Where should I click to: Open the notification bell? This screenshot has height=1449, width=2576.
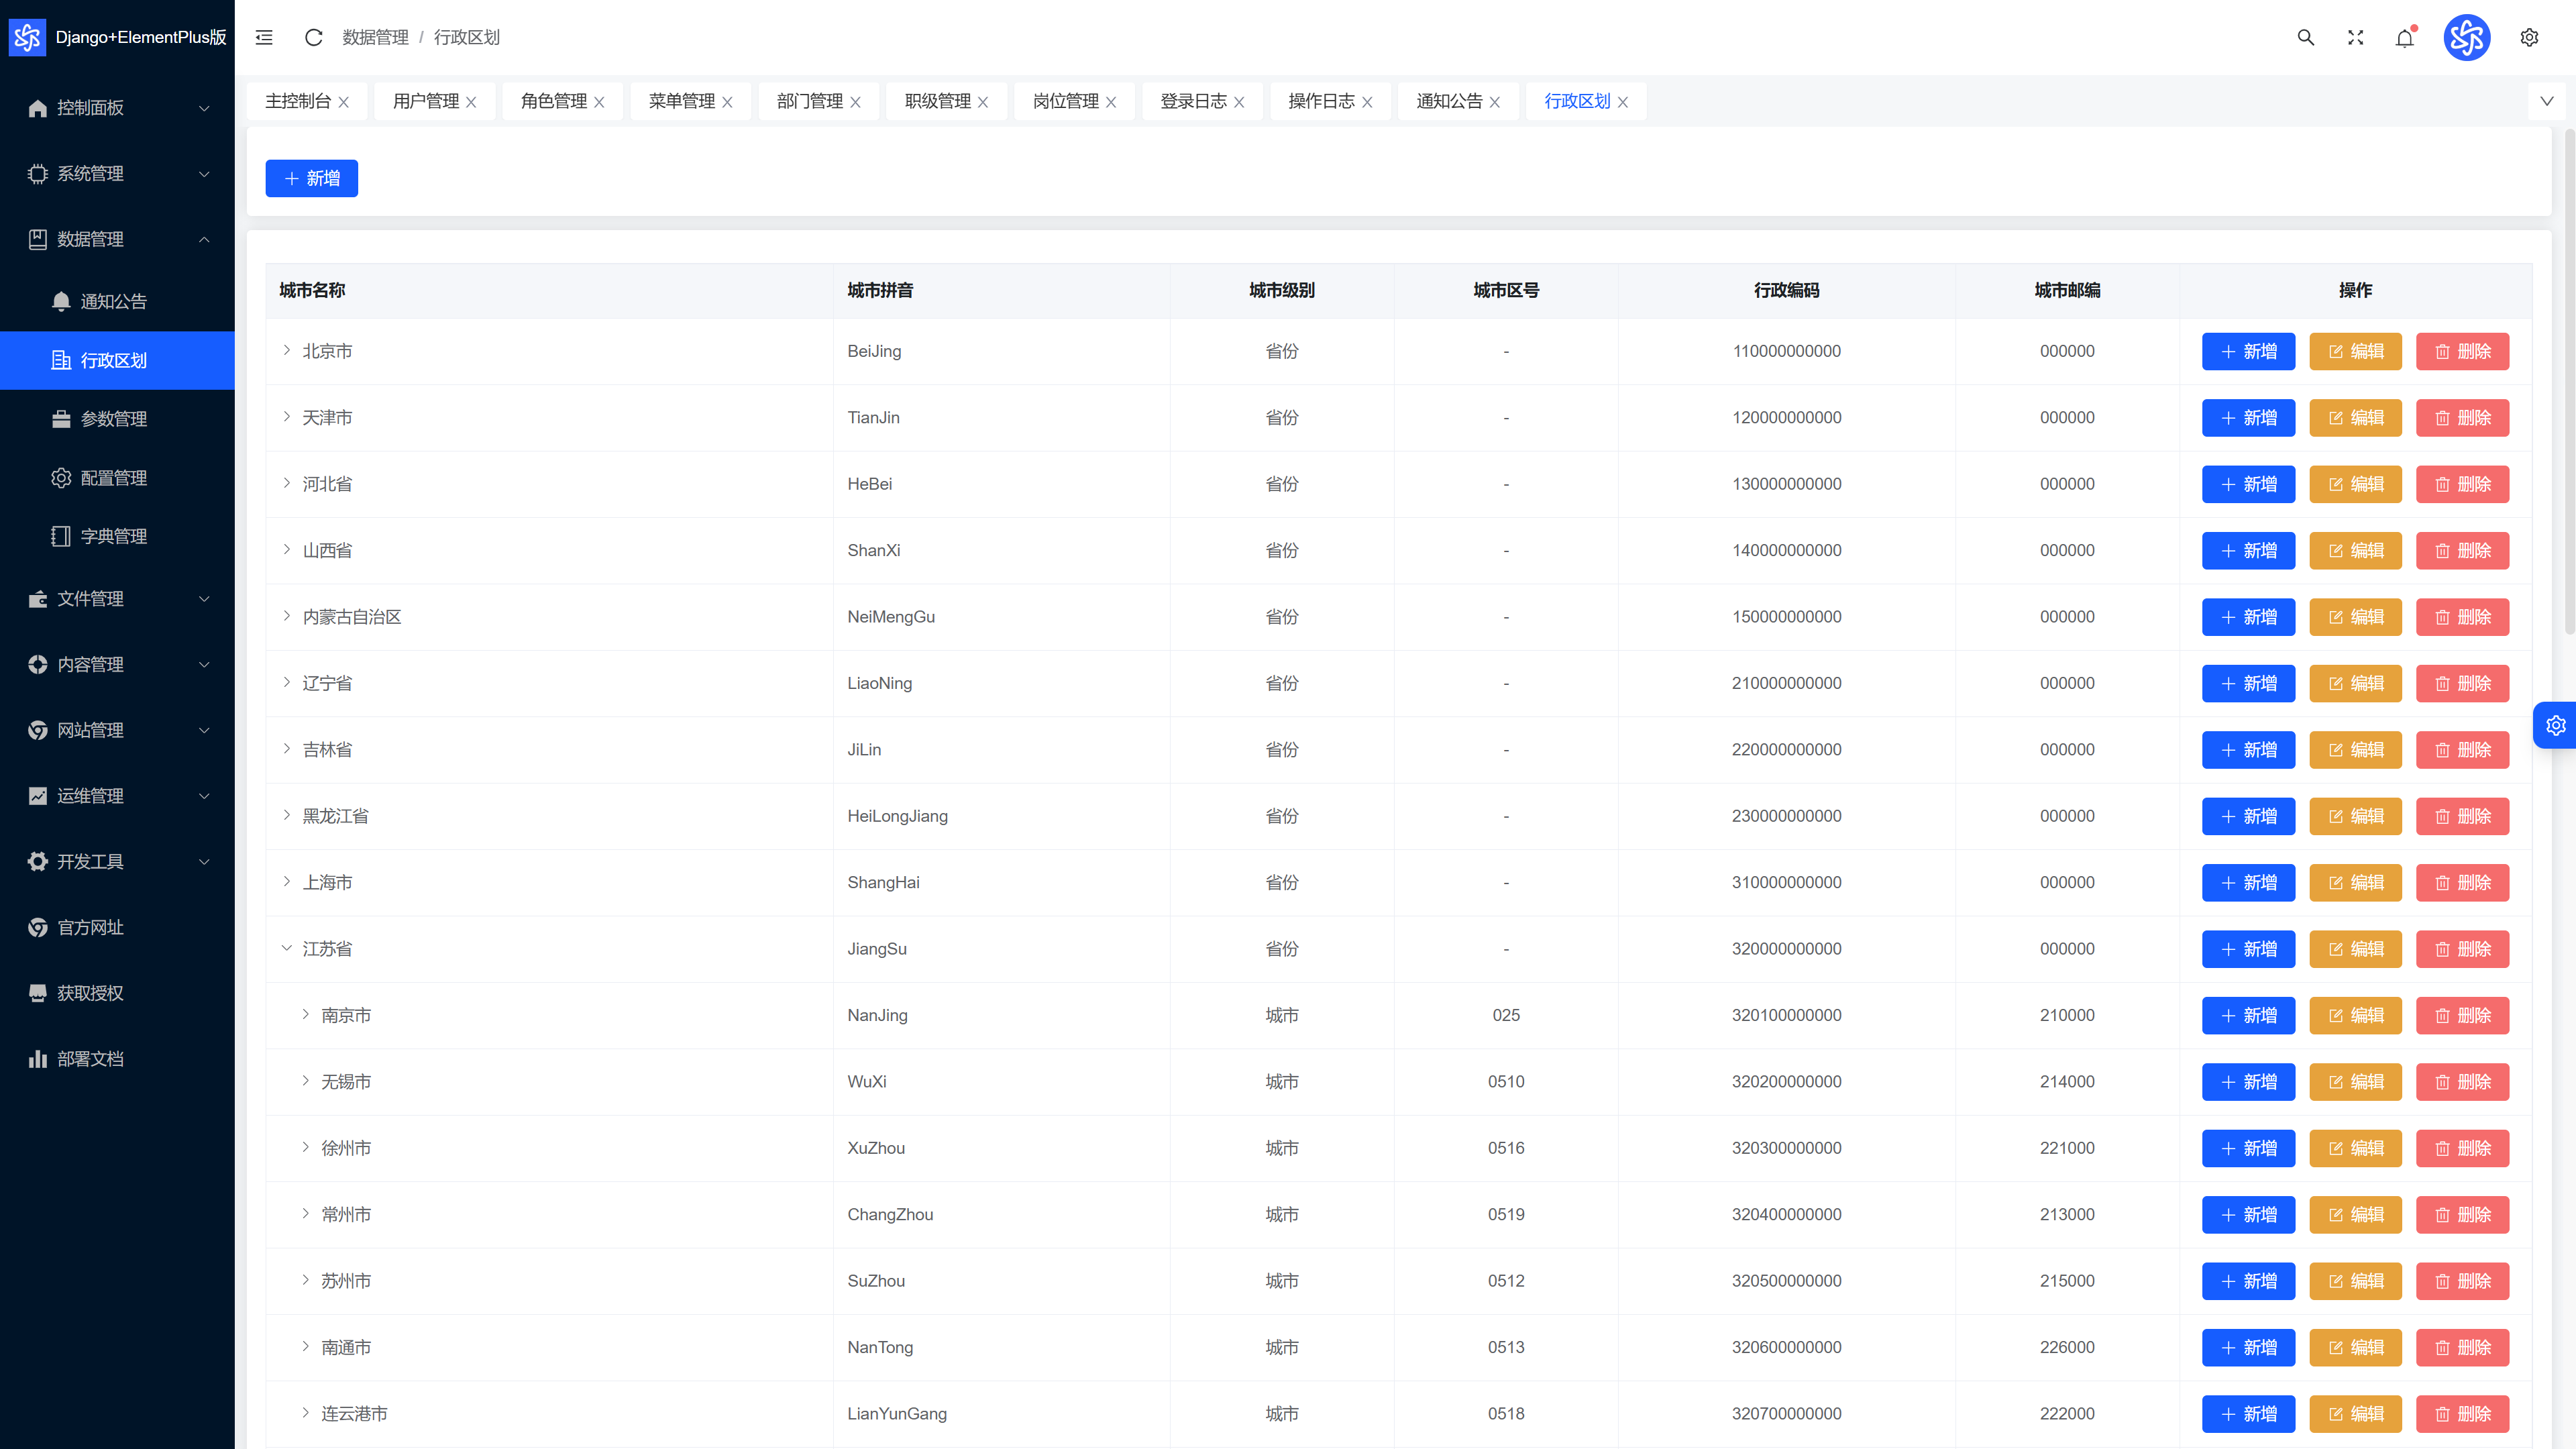pyautogui.click(x=2405, y=37)
